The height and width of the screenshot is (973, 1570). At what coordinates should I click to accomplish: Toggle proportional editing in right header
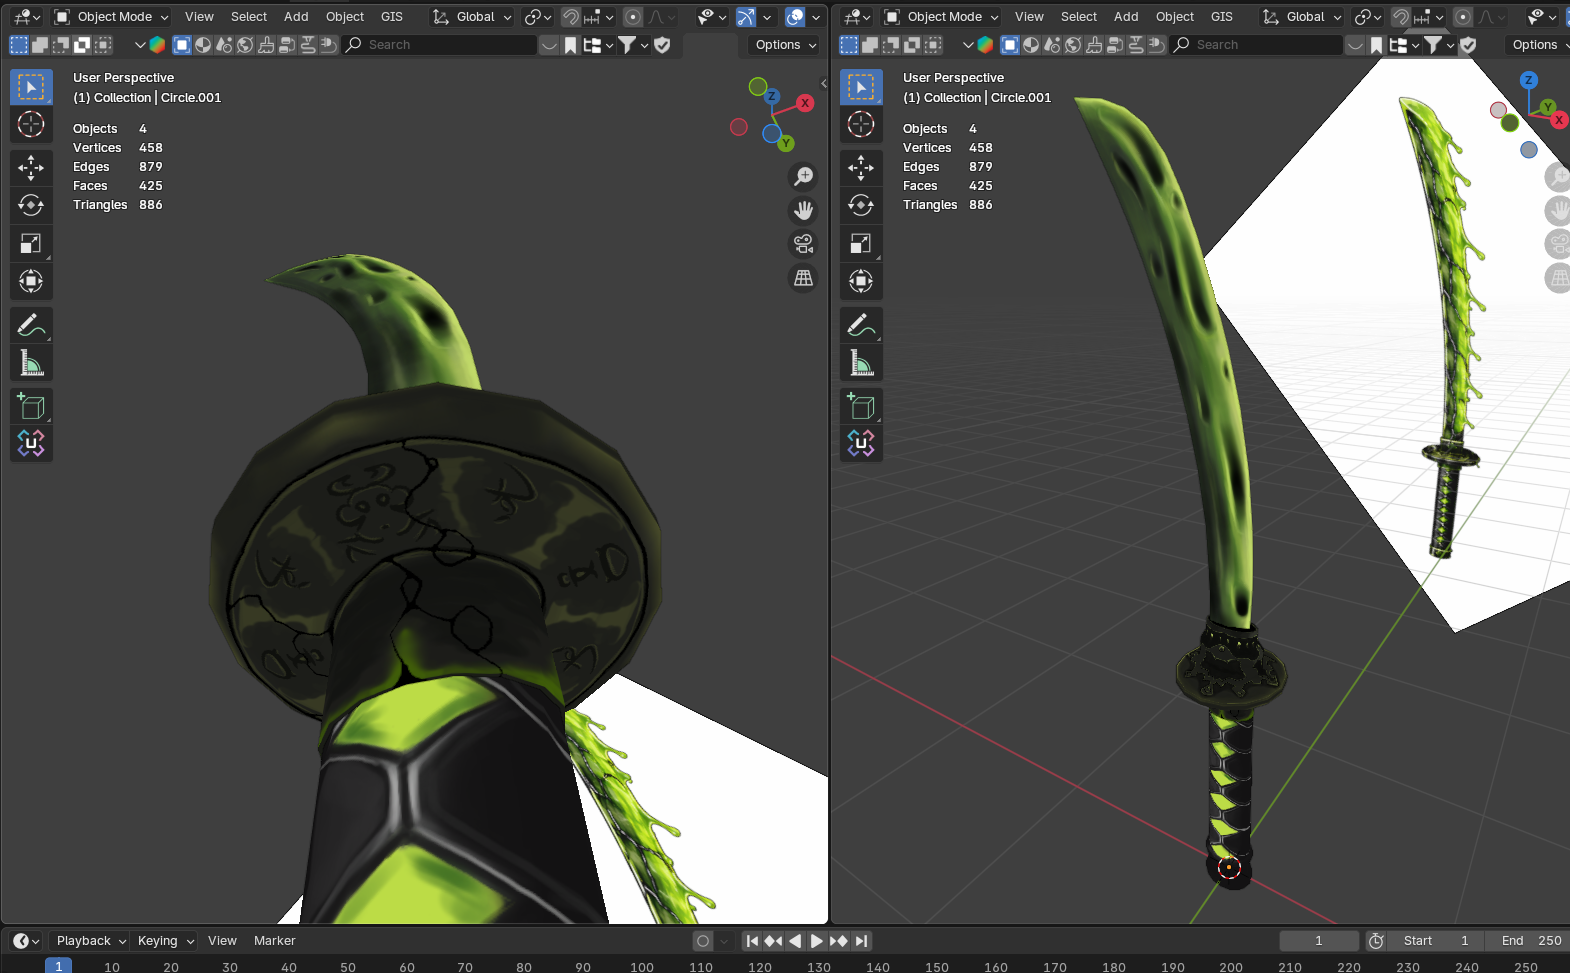click(1463, 17)
